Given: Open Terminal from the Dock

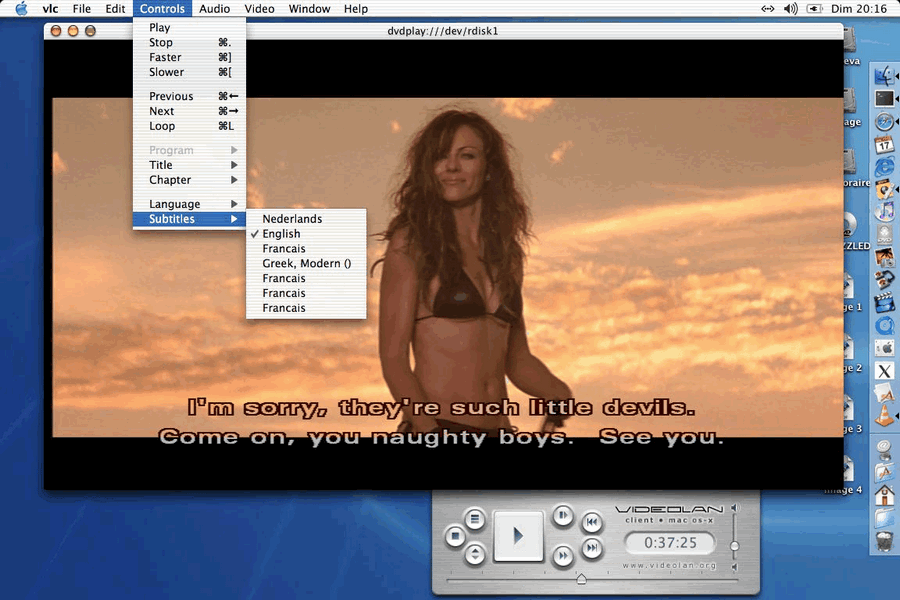Looking at the screenshot, I should click(885, 99).
